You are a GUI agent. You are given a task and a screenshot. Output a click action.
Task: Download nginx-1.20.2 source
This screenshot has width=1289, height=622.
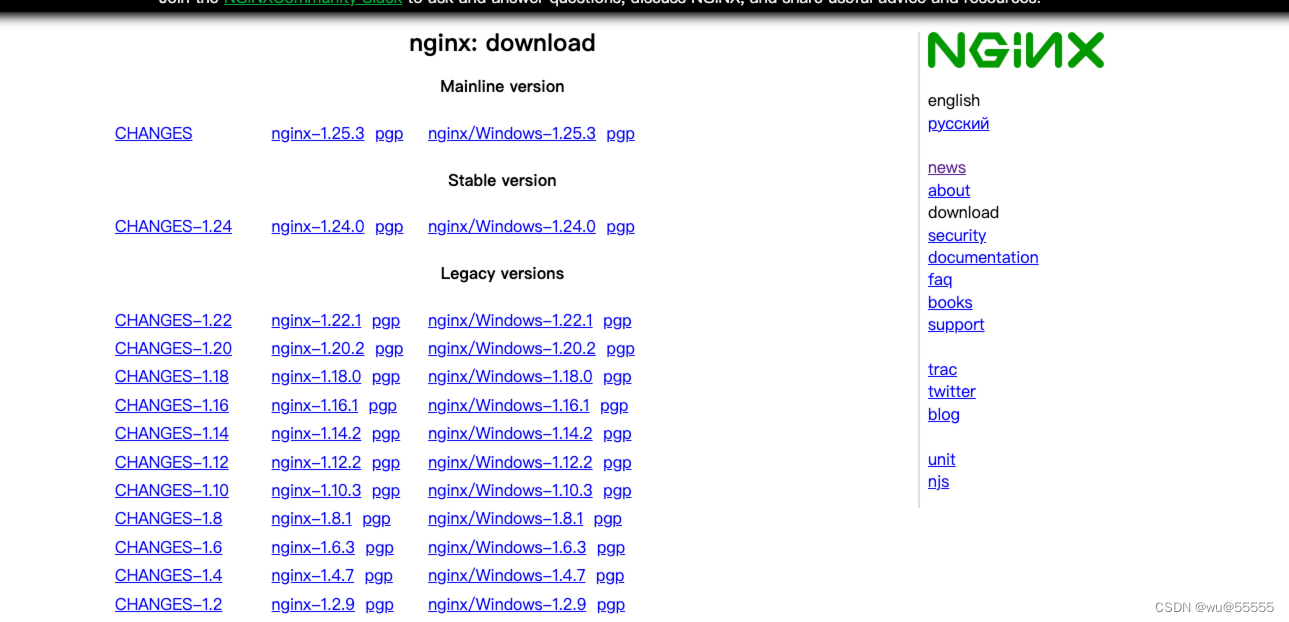pyautogui.click(x=318, y=348)
